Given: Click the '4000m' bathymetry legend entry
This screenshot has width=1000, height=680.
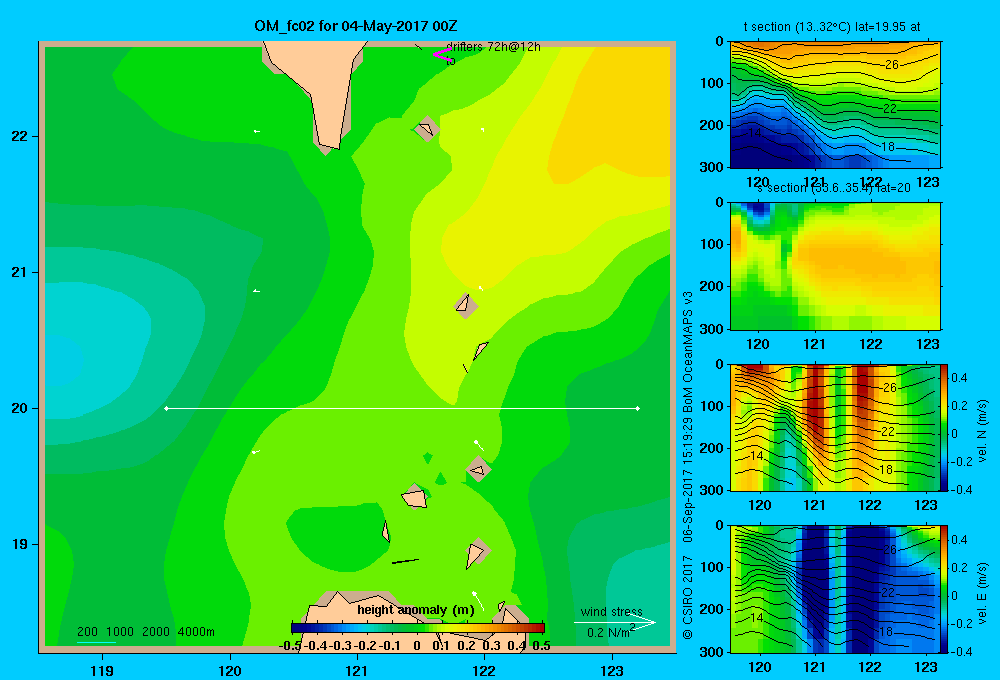Looking at the screenshot, I should pyautogui.click(x=196, y=632).
